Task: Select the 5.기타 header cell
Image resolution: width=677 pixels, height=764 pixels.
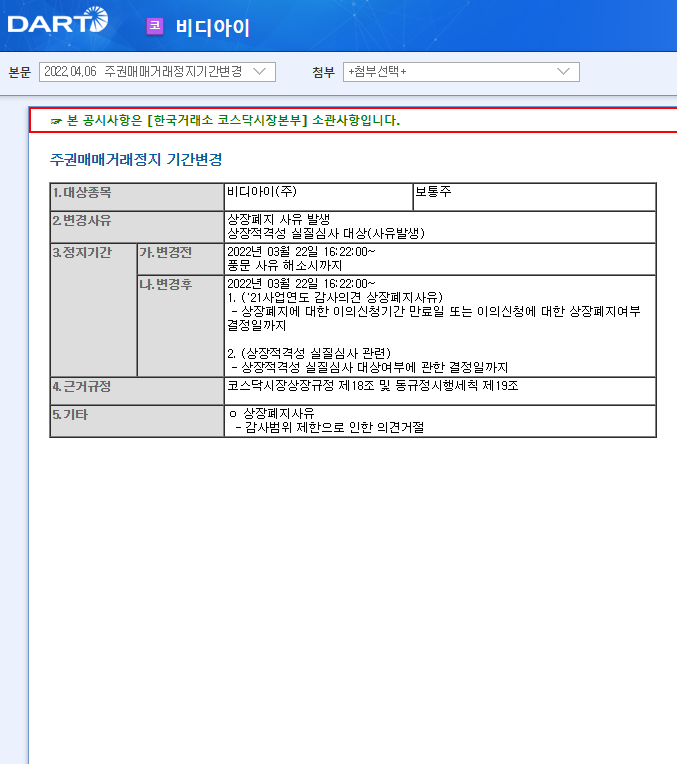Action: point(137,421)
